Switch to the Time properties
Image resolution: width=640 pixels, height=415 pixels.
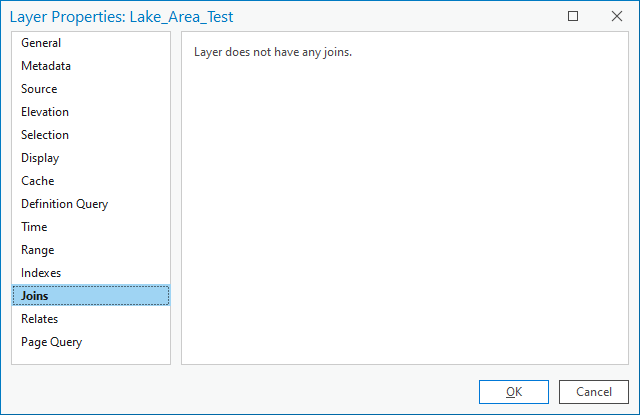(x=34, y=227)
